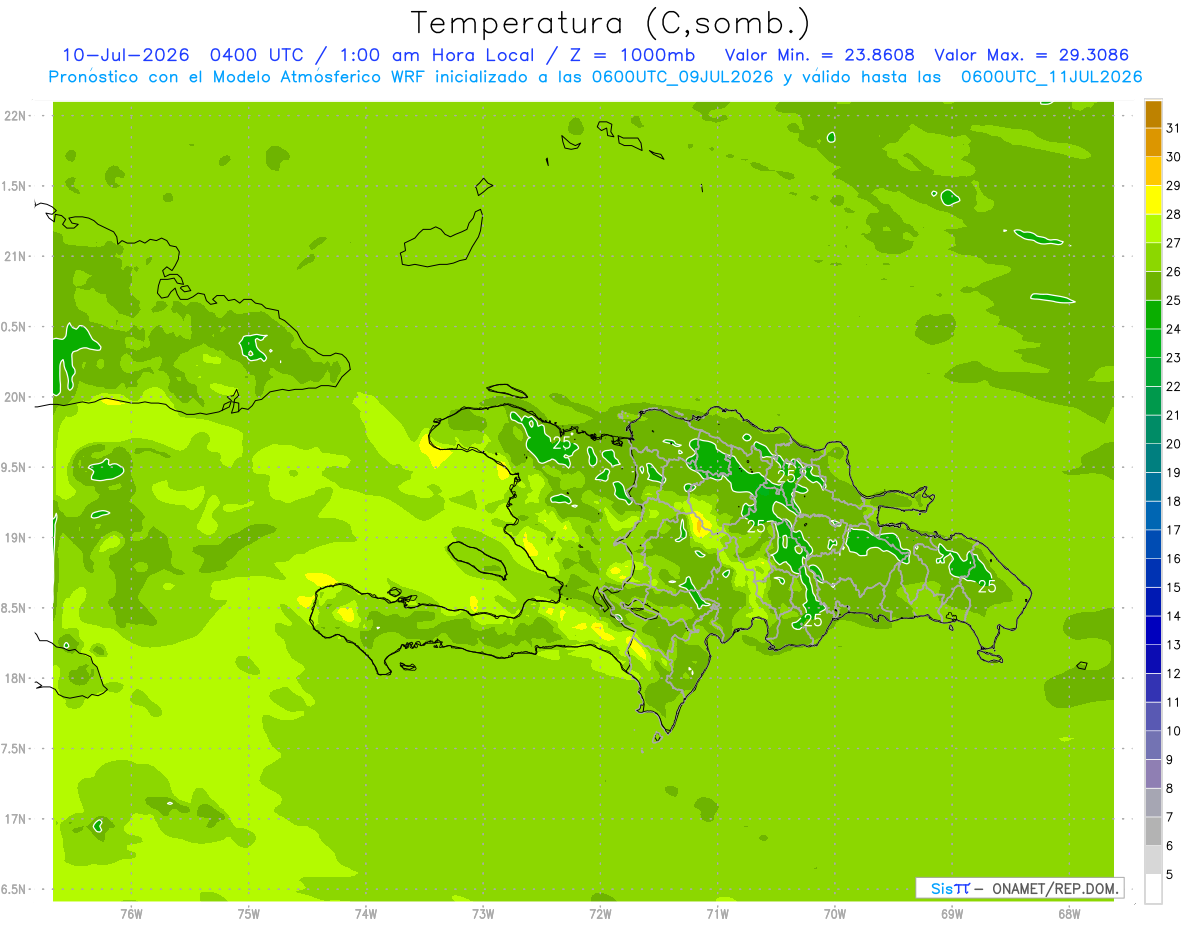
Task: Click colorbar value 31
Action: pyautogui.click(x=1173, y=128)
